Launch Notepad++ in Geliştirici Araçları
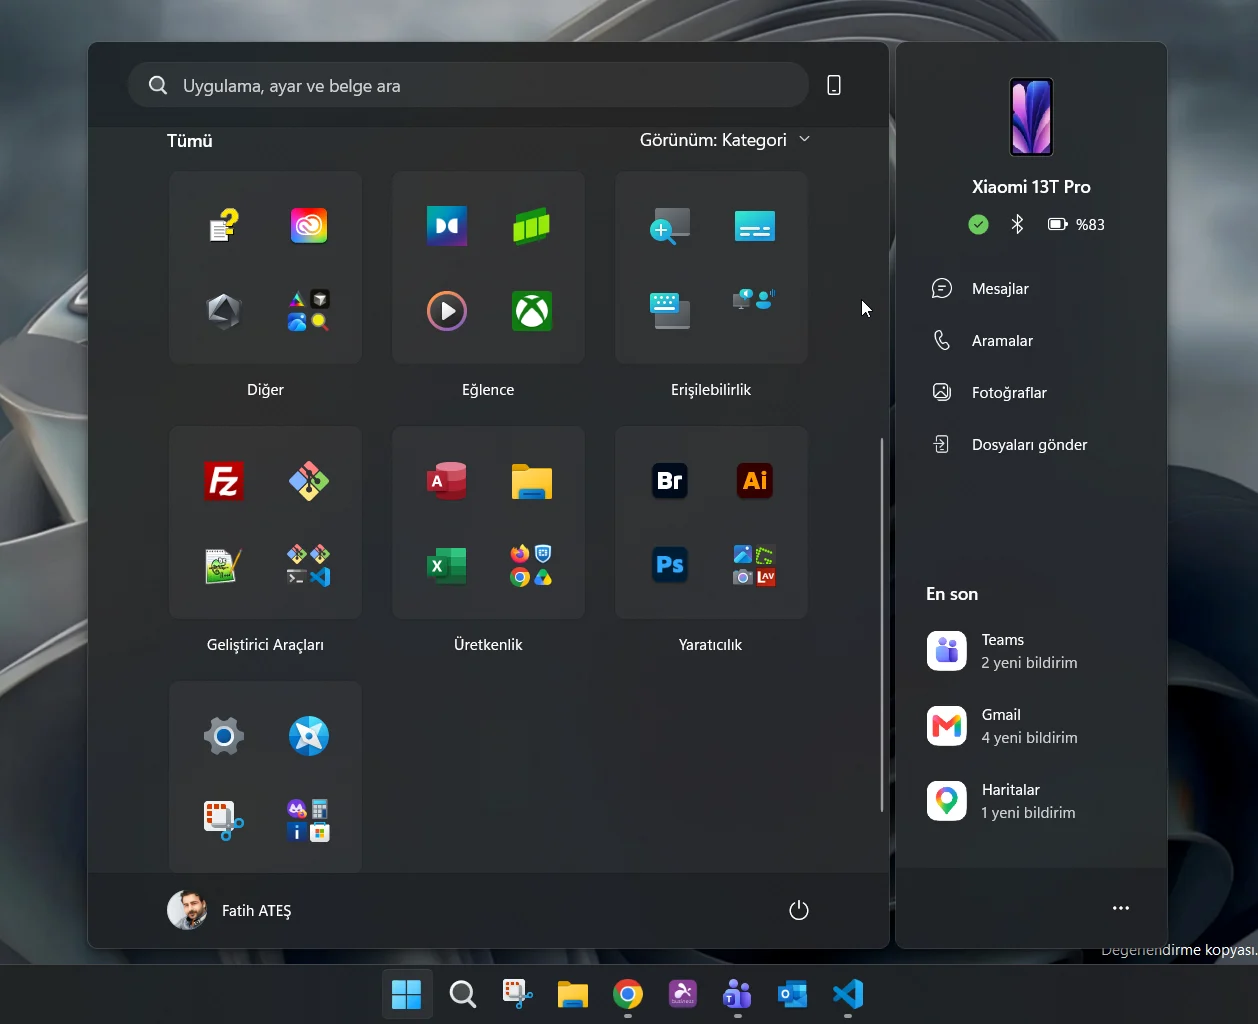This screenshot has width=1258, height=1024. [x=224, y=566]
